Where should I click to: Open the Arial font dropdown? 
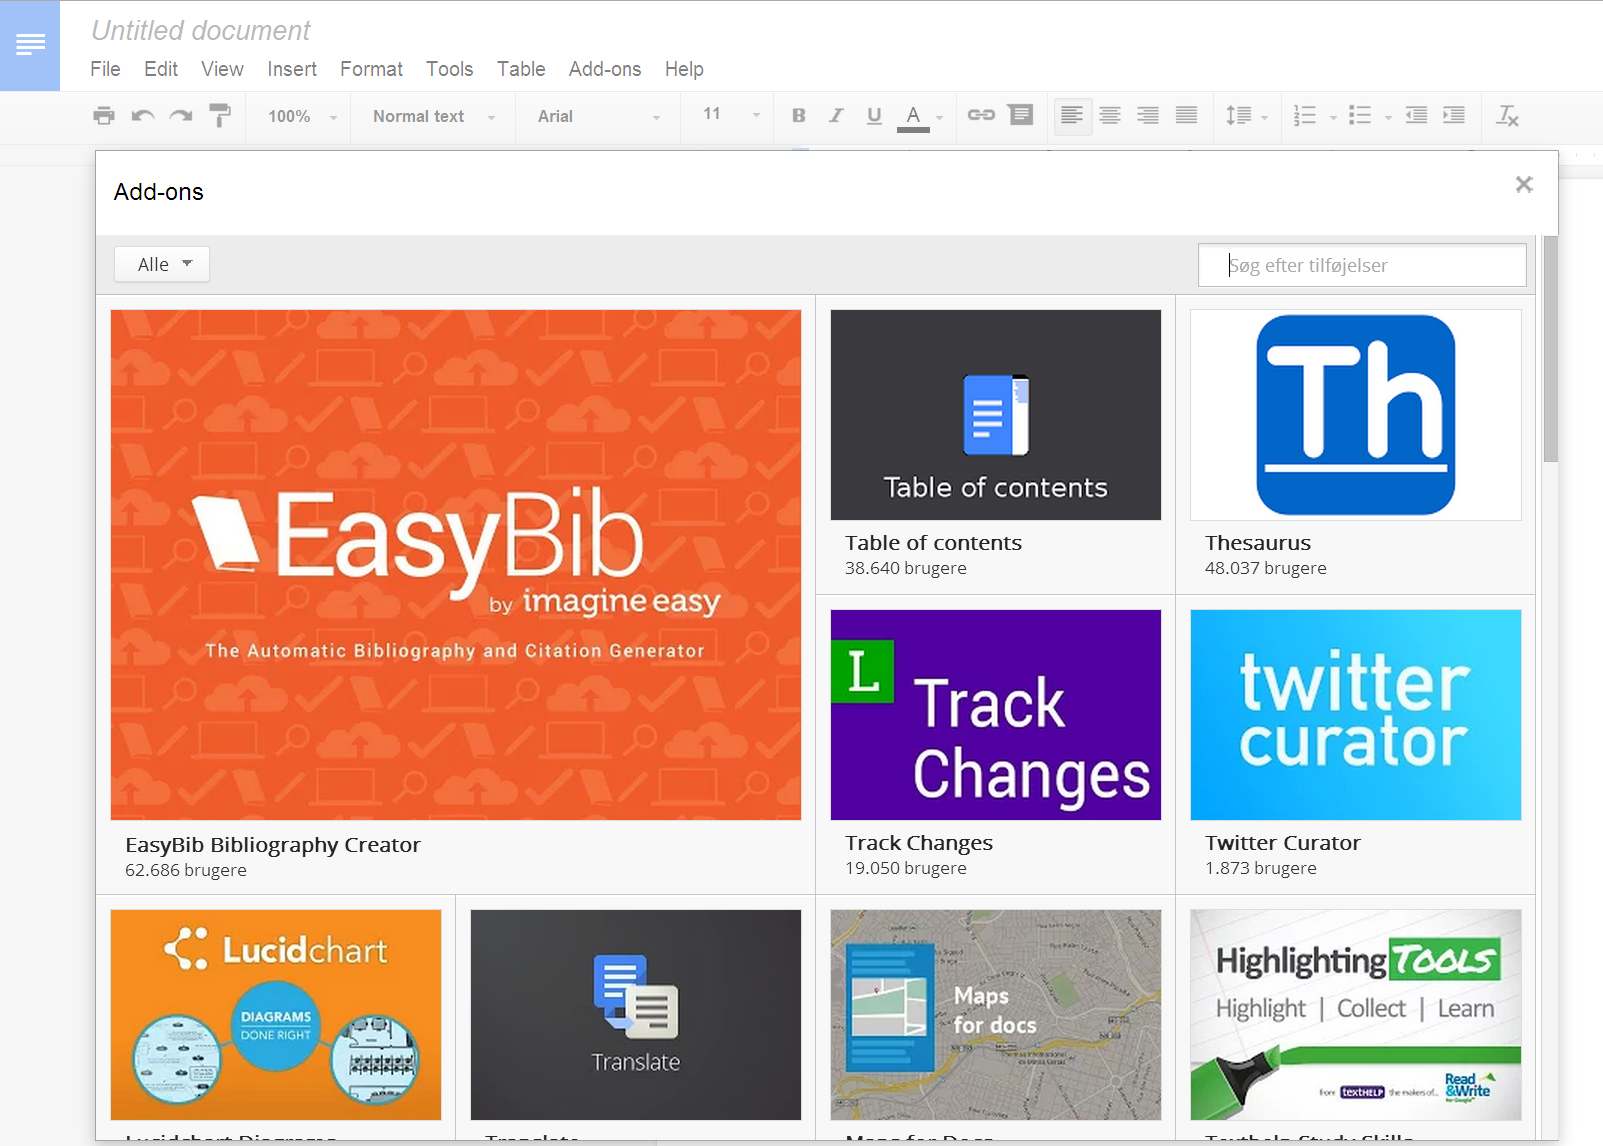(598, 117)
